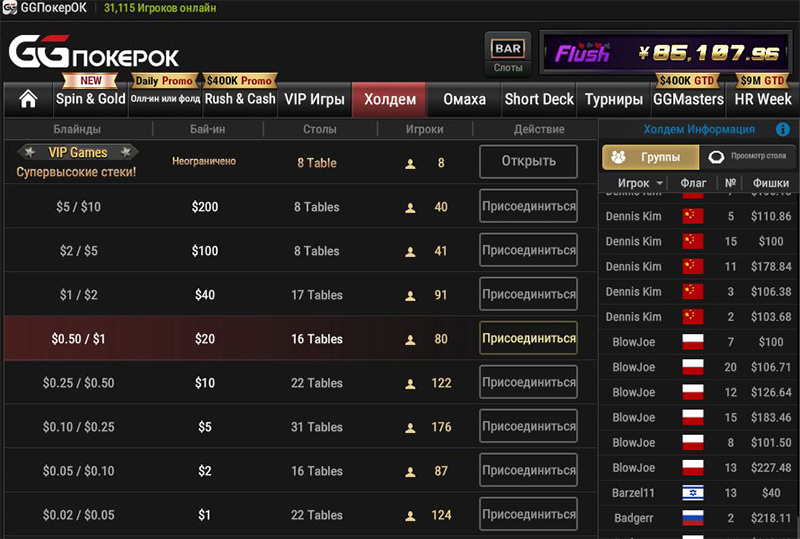Image resolution: width=800 pixels, height=539 pixels.
Task: Open the VIP Игры tab
Action: tap(314, 99)
